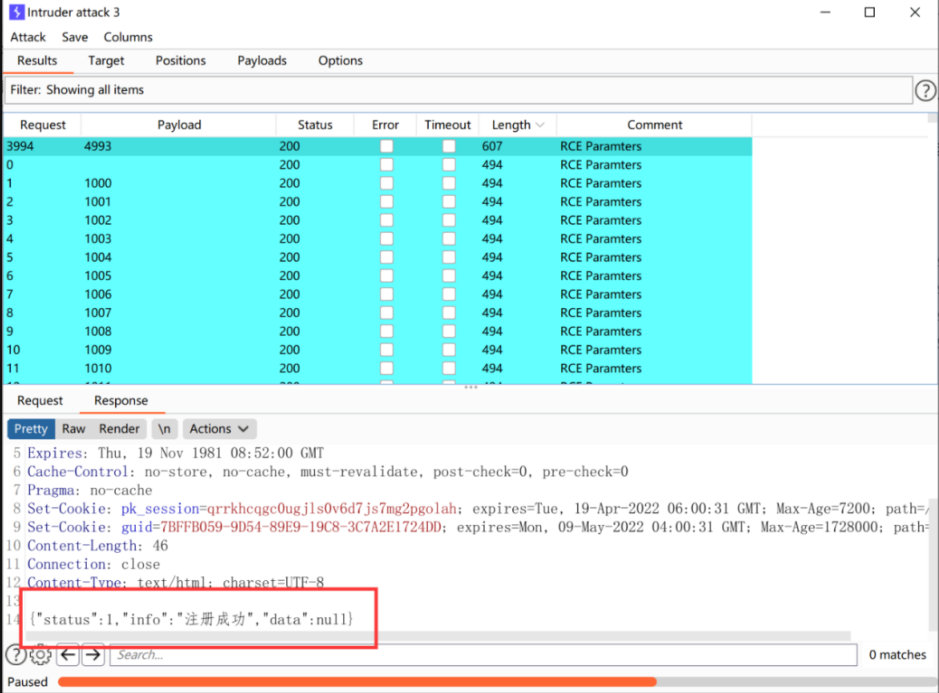Viewport: 939px width, 693px height.
Task: Click the orange attack progress bar
Action: point(357,682)
